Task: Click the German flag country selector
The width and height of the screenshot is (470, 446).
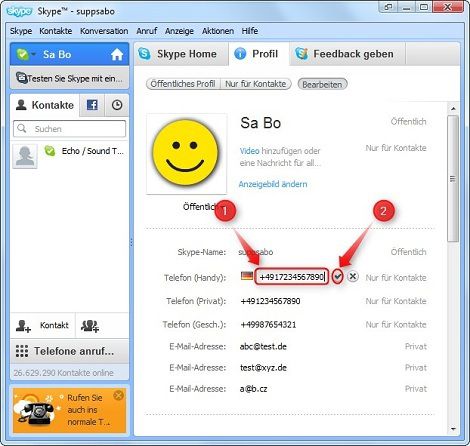Action: (x=247, y=276)
